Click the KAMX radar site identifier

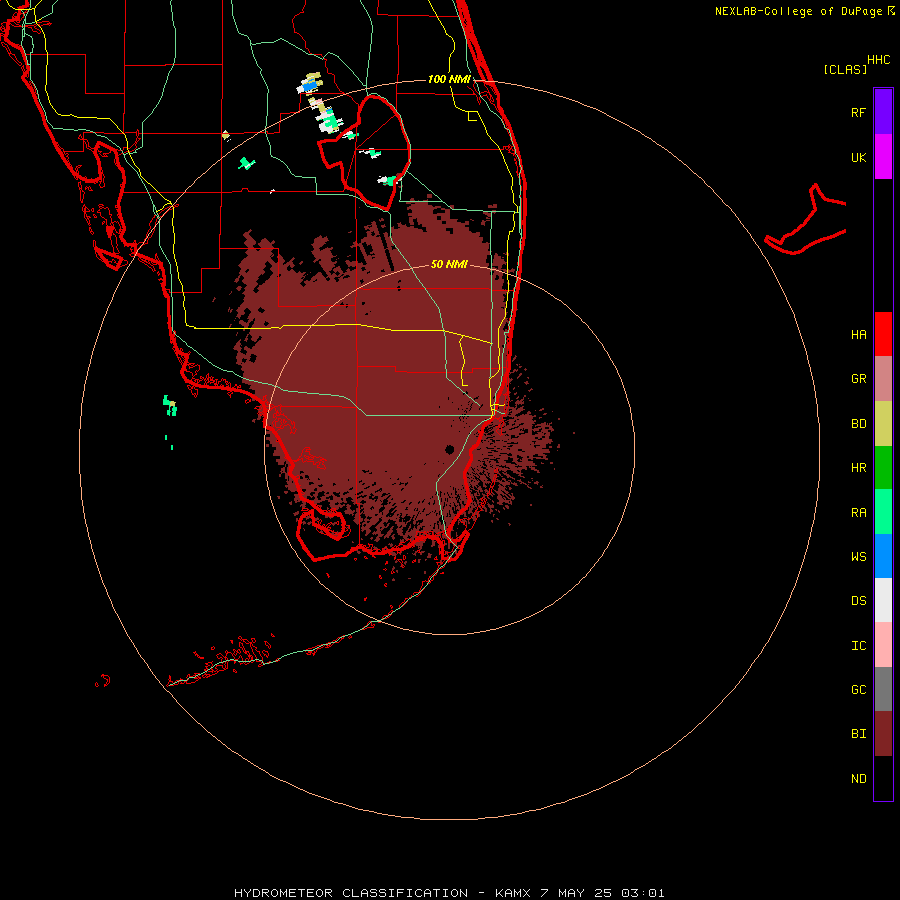(514, 893)
